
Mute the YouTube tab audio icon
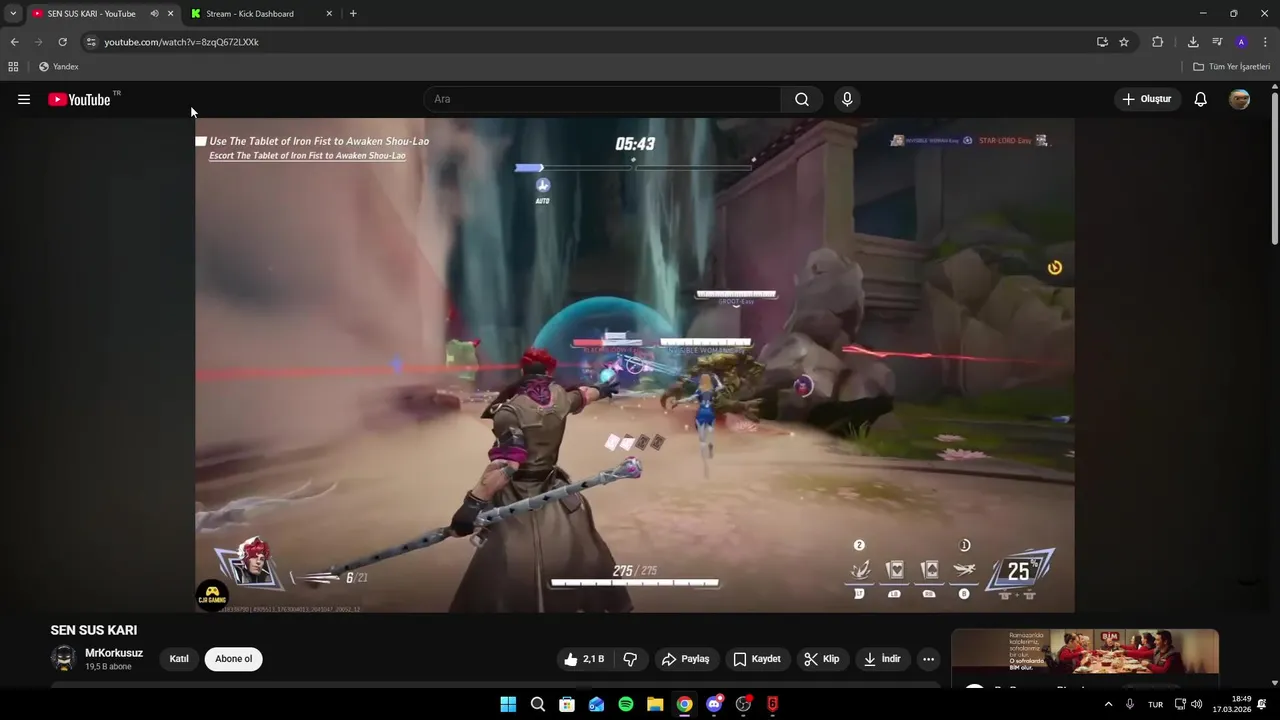154,13
